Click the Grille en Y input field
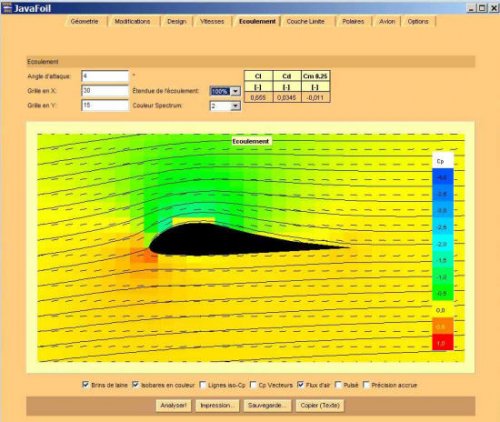The image size is (500, 422). coord(105,105)
